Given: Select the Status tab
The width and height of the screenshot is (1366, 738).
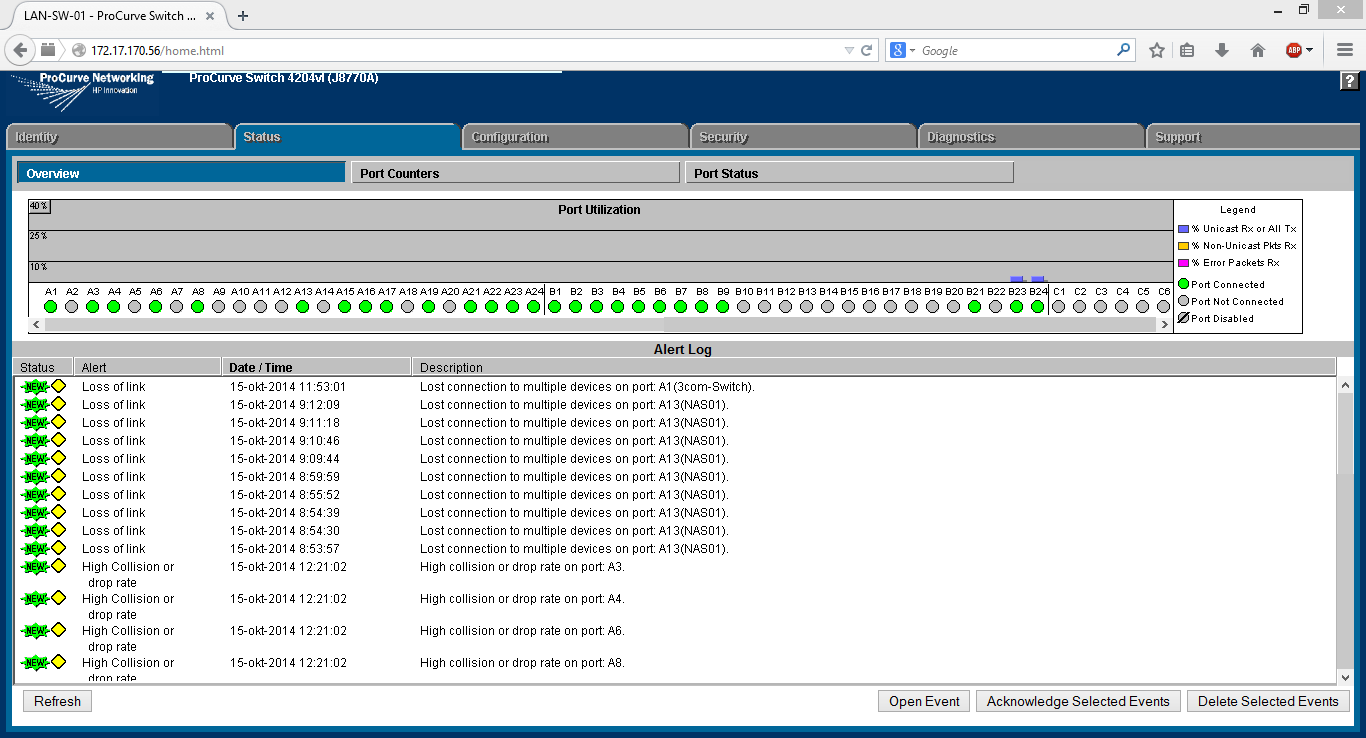Looking at the screenshot, I should pos(347,137).
